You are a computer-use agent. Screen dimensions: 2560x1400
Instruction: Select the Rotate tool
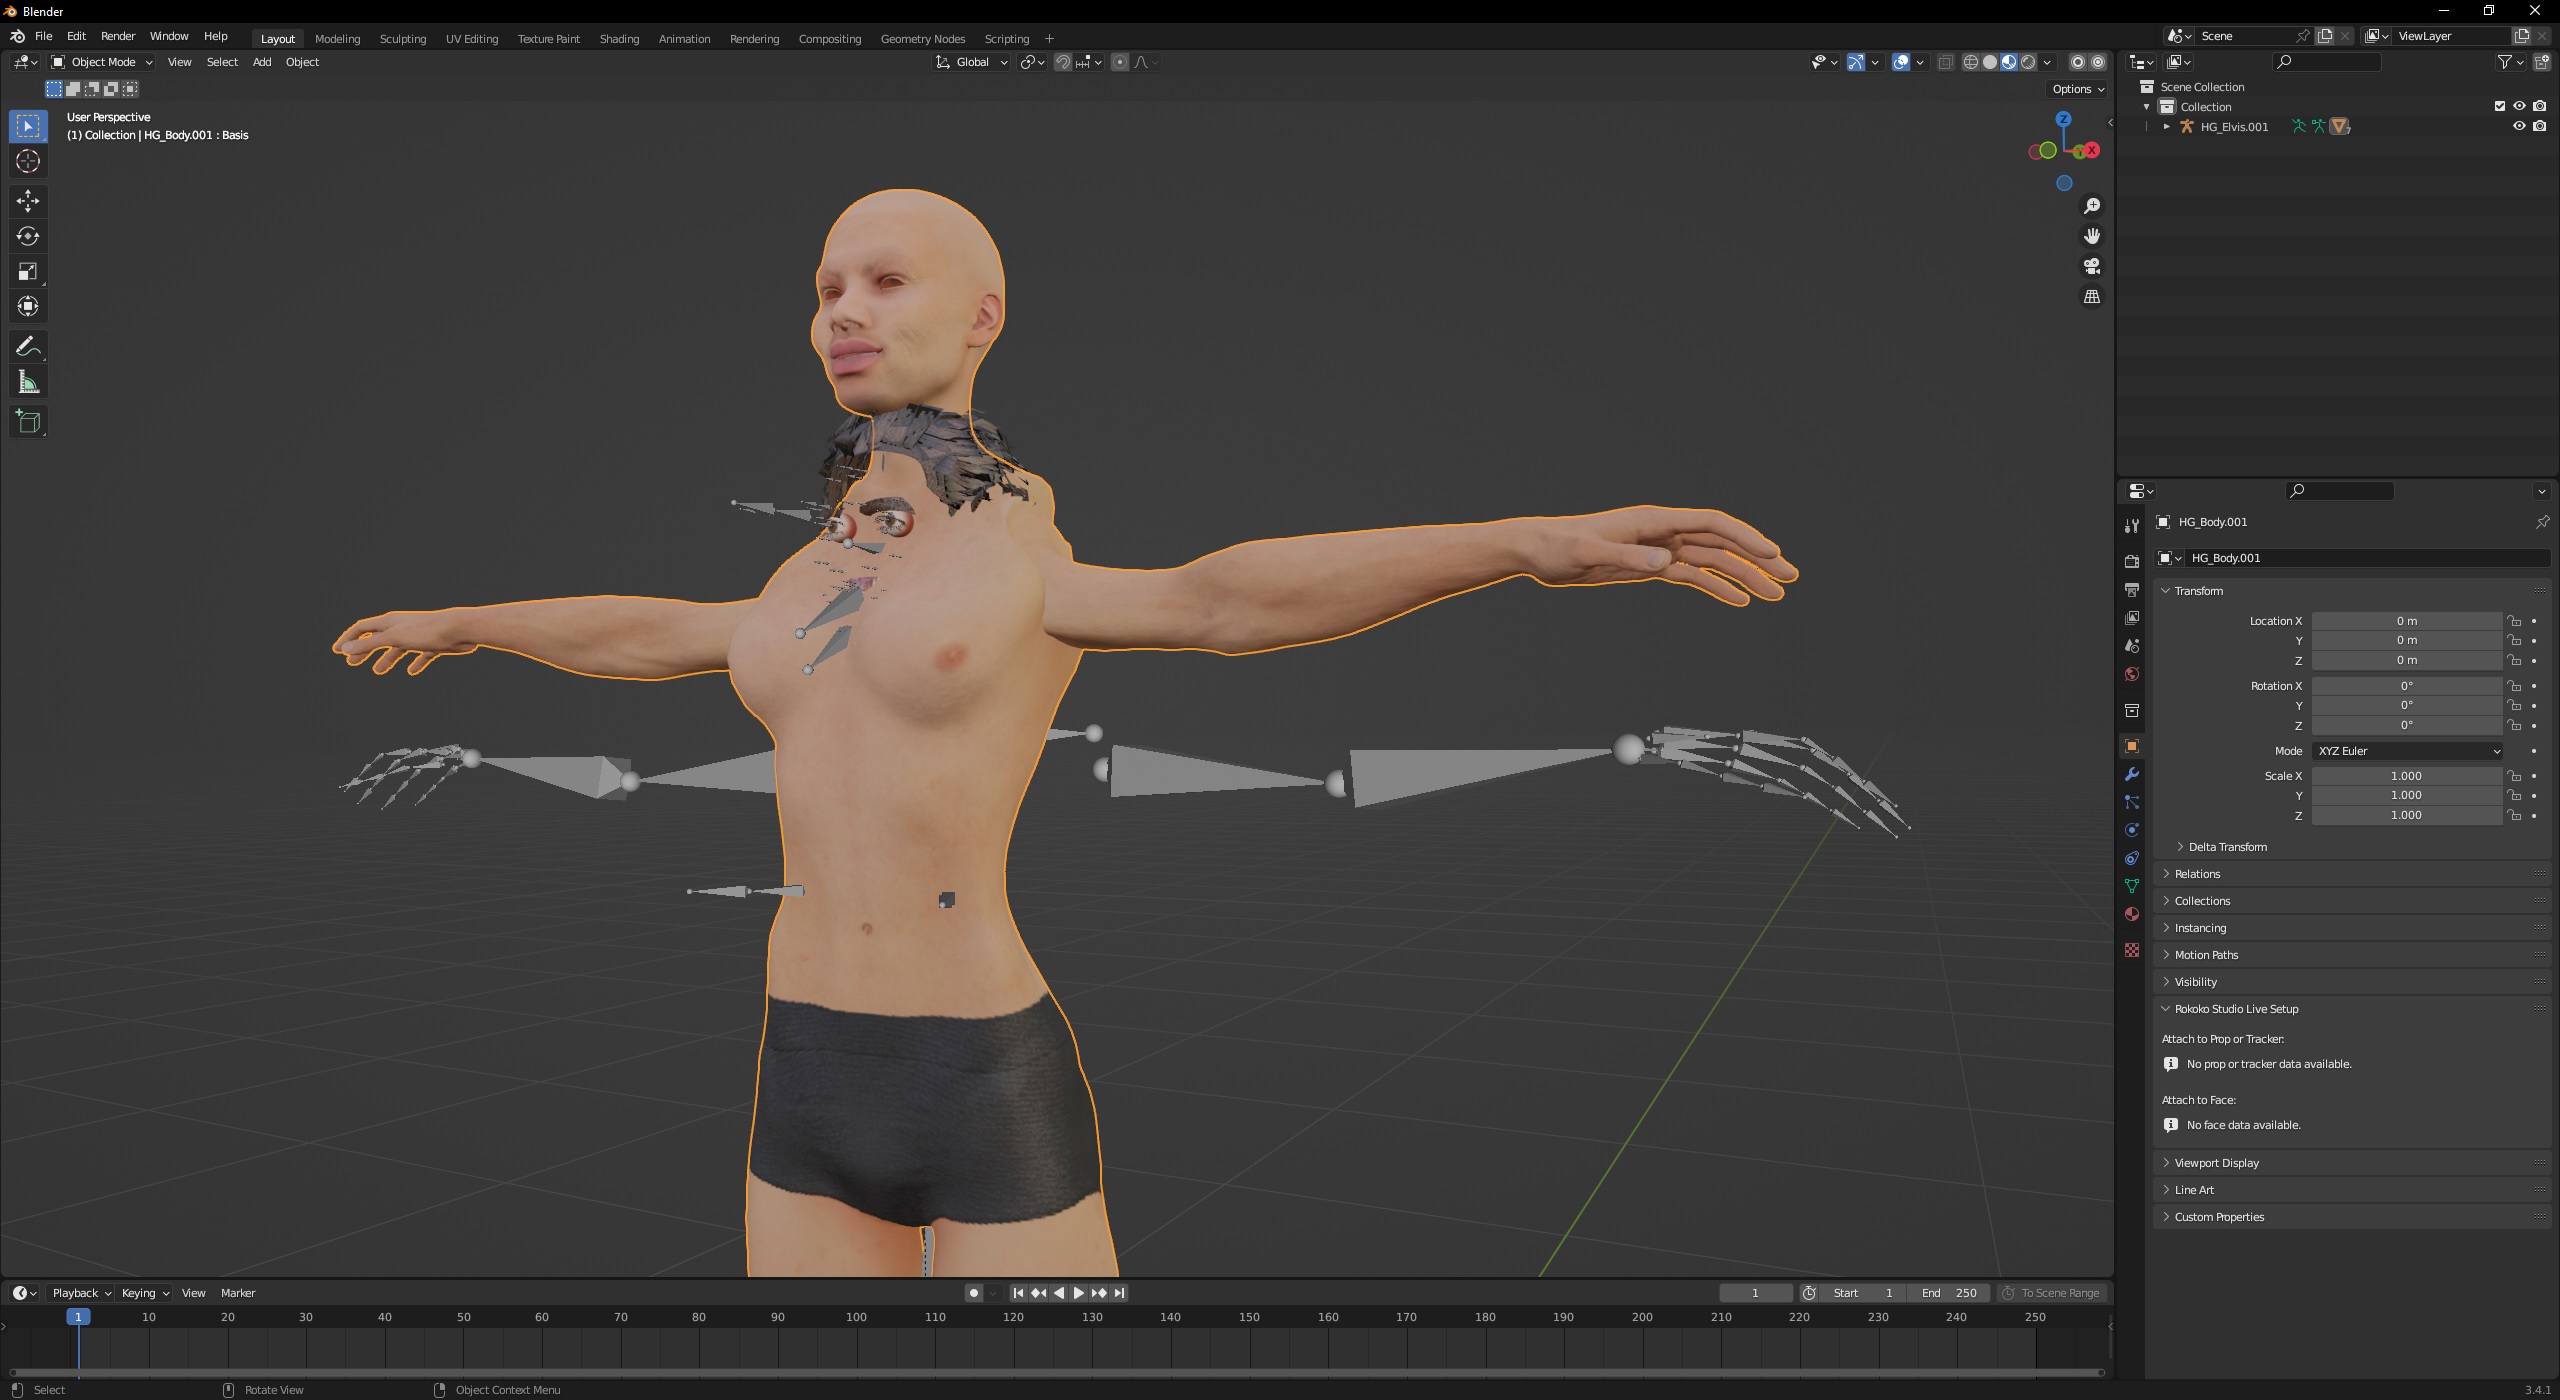tap(28, 237)
